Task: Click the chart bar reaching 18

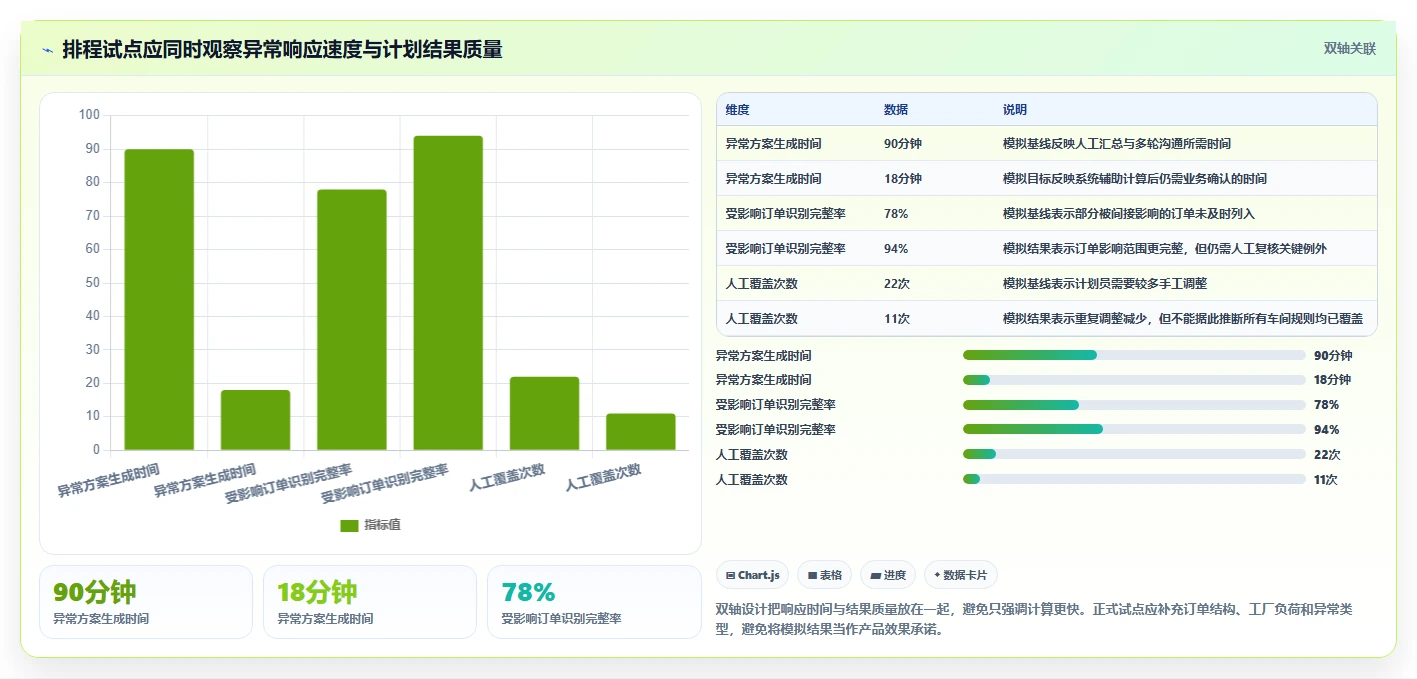Action: tap(255, 420)
